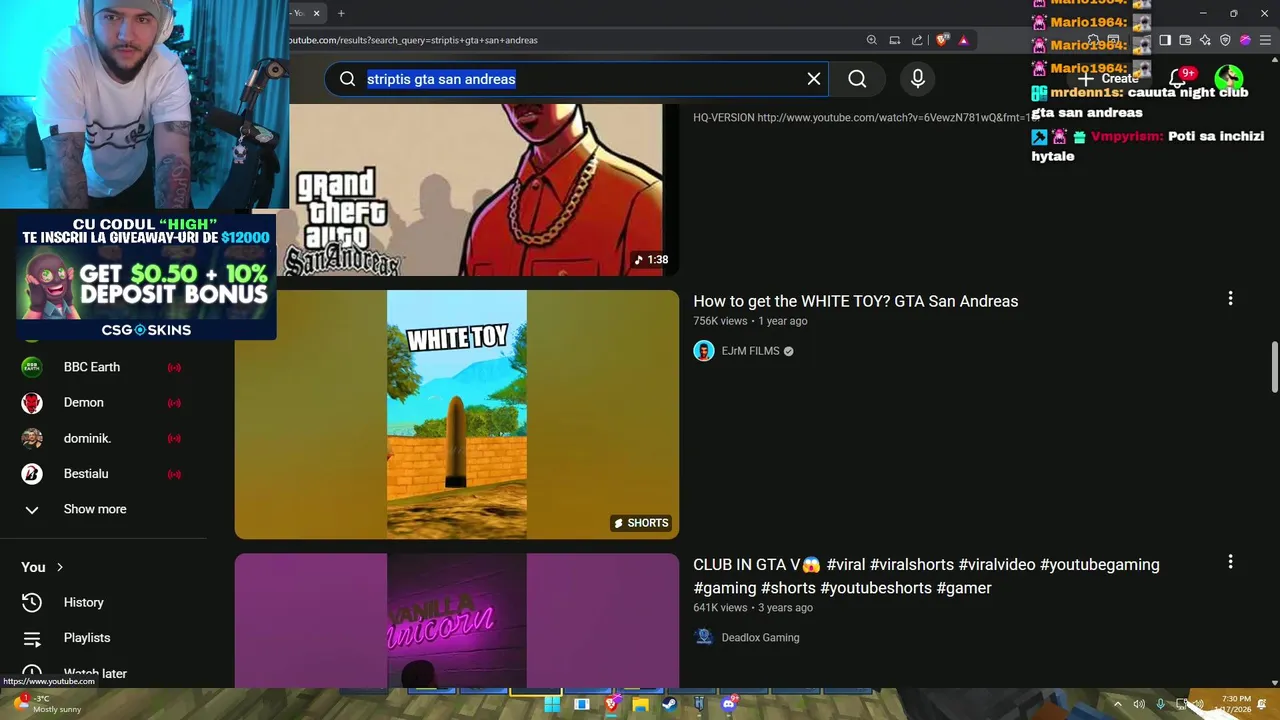
Task: Click the Bestialu channel avatar
Action: [x=32, y=473]
